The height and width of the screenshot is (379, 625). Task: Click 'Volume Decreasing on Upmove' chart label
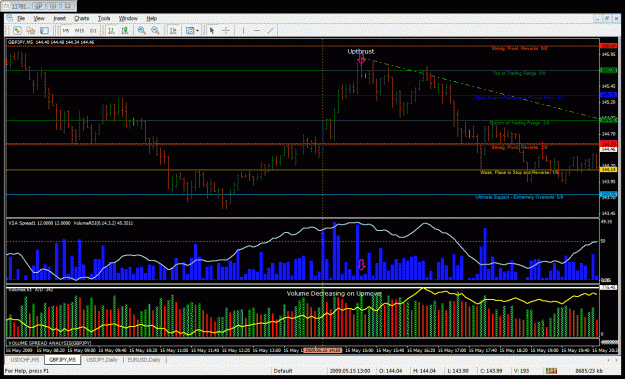click(334, 294)
